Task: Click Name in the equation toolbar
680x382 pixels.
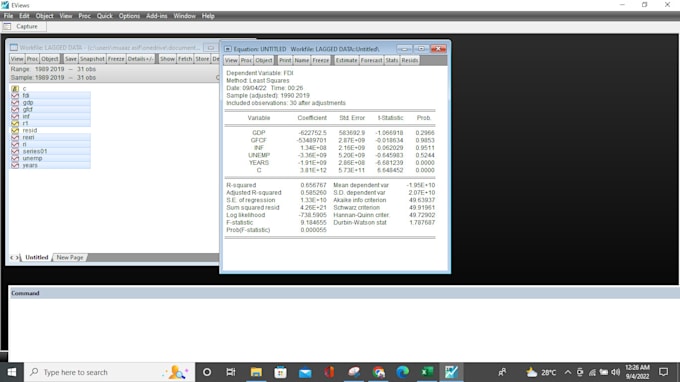Action: pos(302,60)
